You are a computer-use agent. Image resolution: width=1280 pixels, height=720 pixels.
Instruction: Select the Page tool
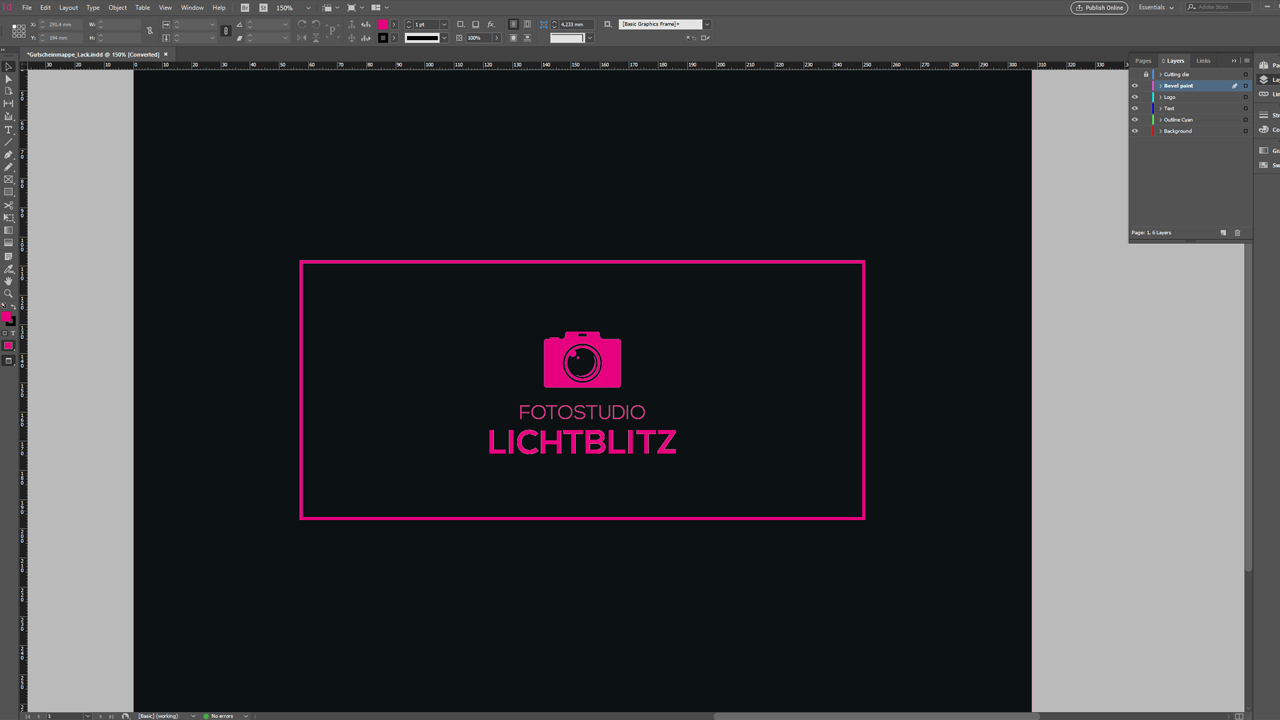click(x=9, y=91)
